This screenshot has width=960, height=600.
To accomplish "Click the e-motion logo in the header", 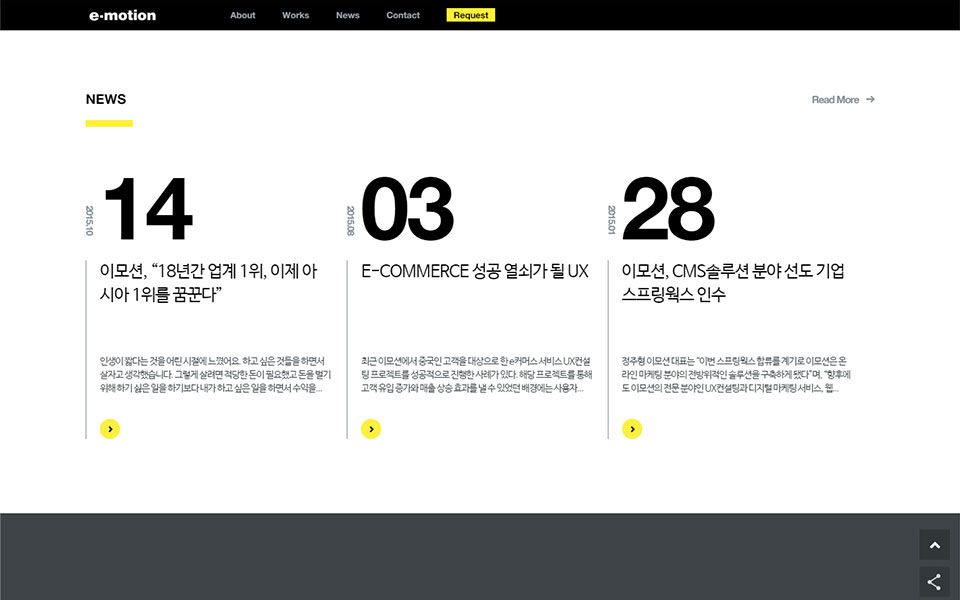I will (x=122, y=15).
